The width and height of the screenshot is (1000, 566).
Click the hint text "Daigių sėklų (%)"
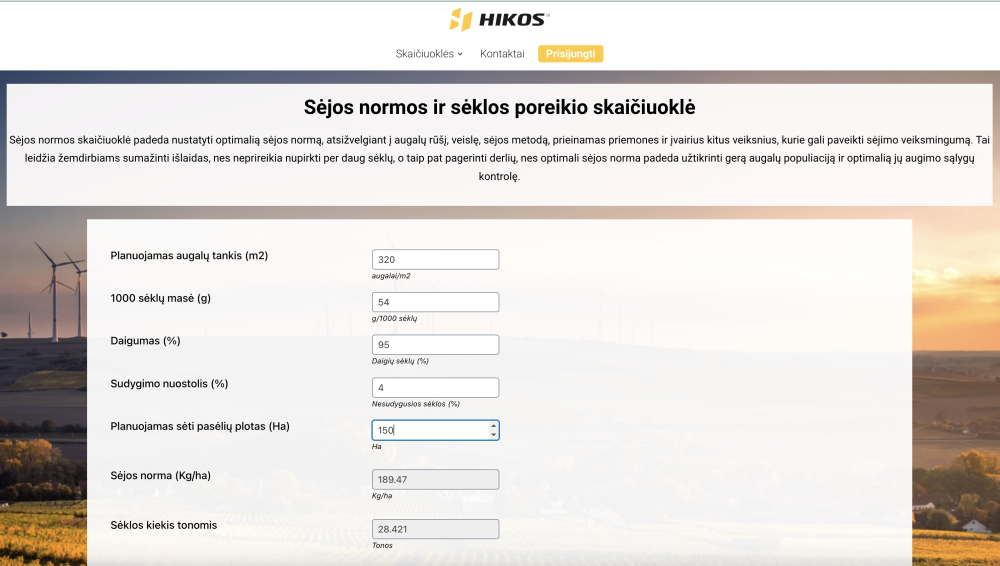tap(400, 361)
